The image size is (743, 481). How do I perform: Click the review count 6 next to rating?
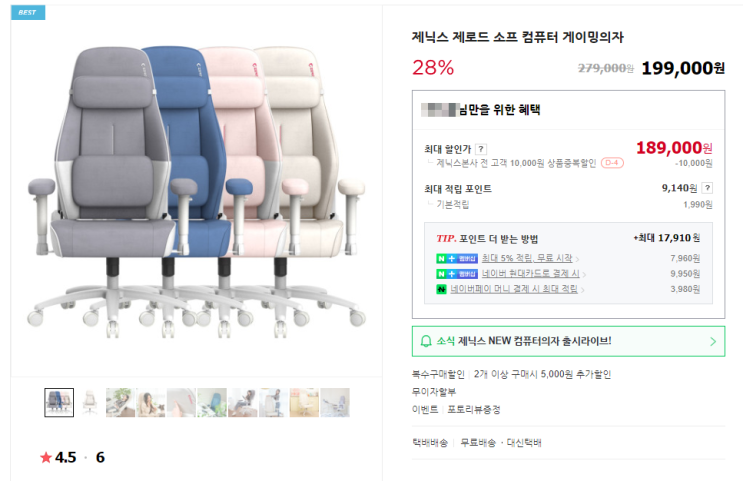click(x=100, y=457)
